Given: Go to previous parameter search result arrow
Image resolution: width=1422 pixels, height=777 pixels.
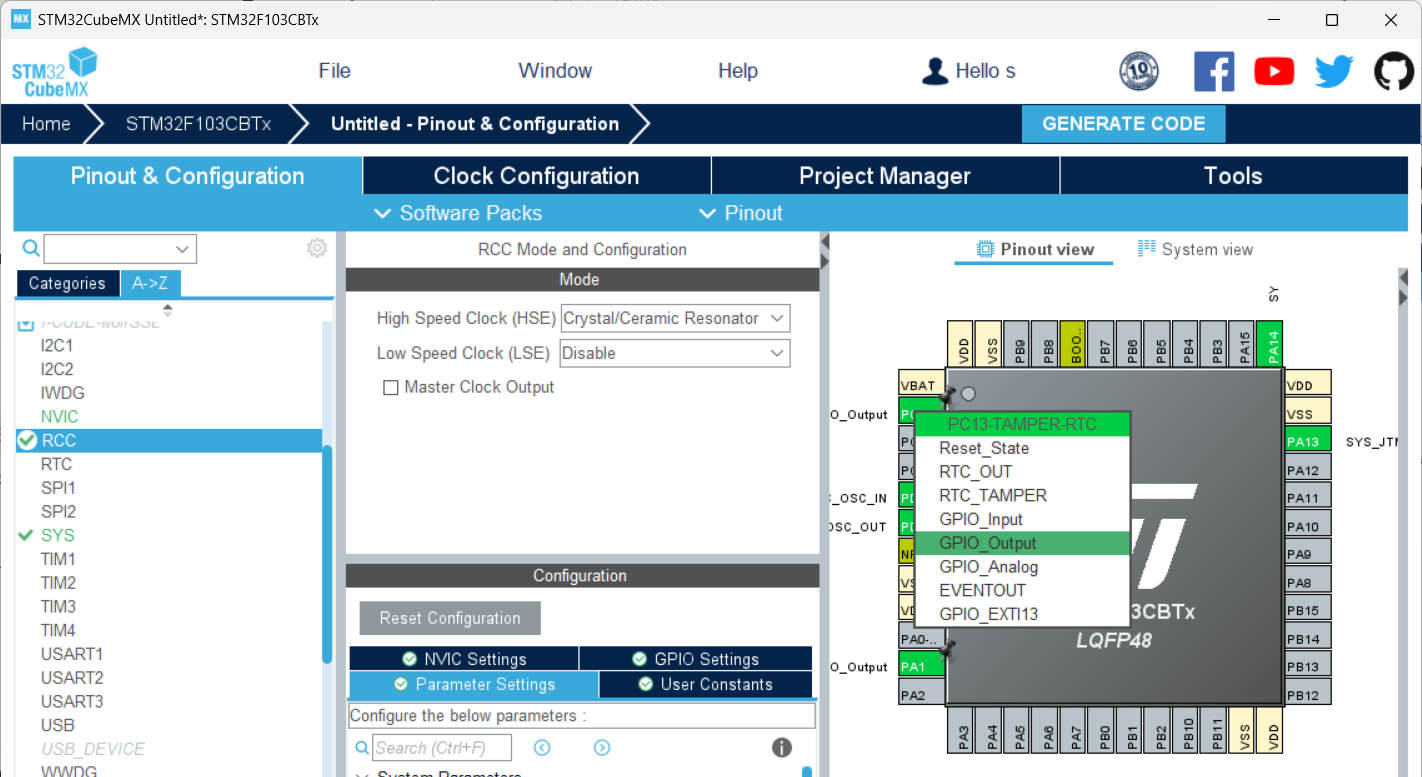Looking at the screenshot, I should tap(542, 748).
